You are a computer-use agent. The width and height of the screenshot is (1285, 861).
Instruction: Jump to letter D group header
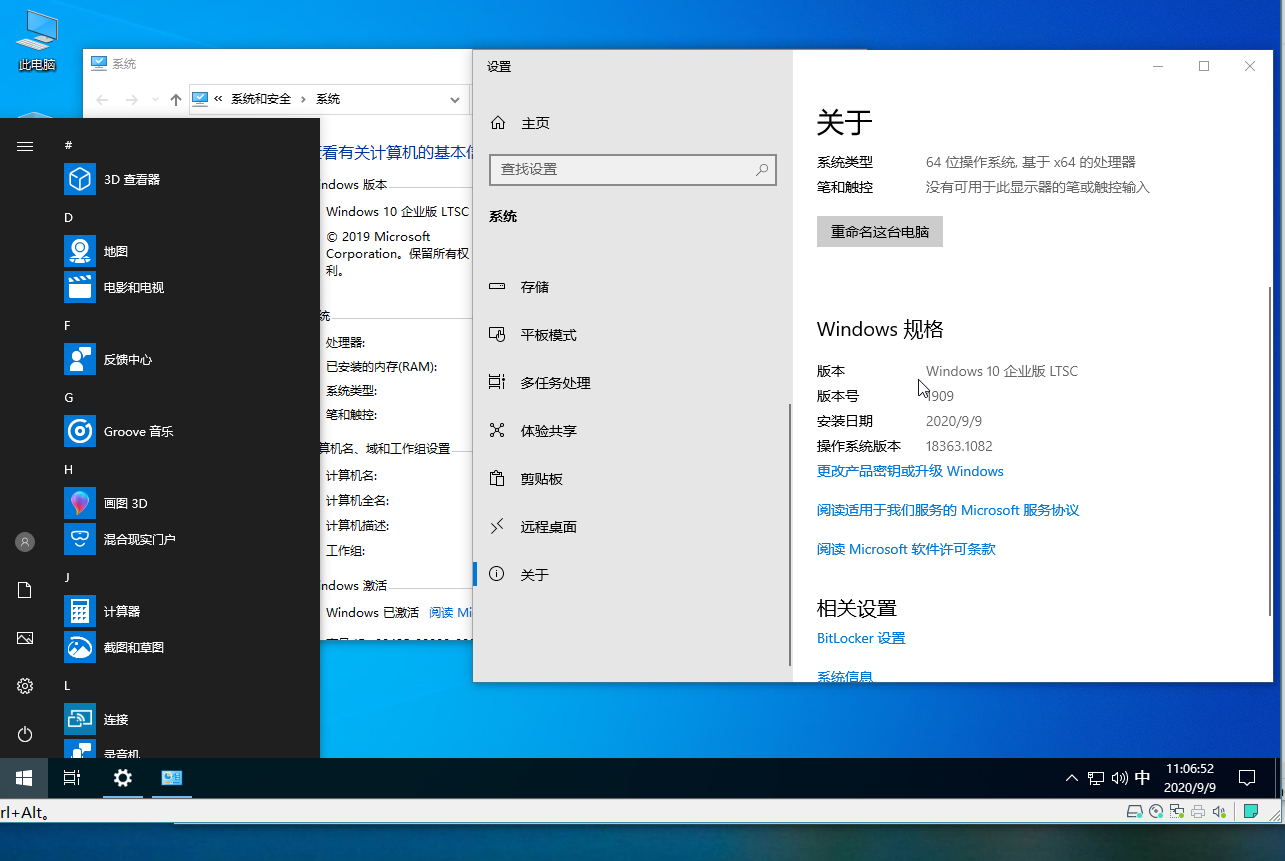pyautogui.click(x=68, y=217)
